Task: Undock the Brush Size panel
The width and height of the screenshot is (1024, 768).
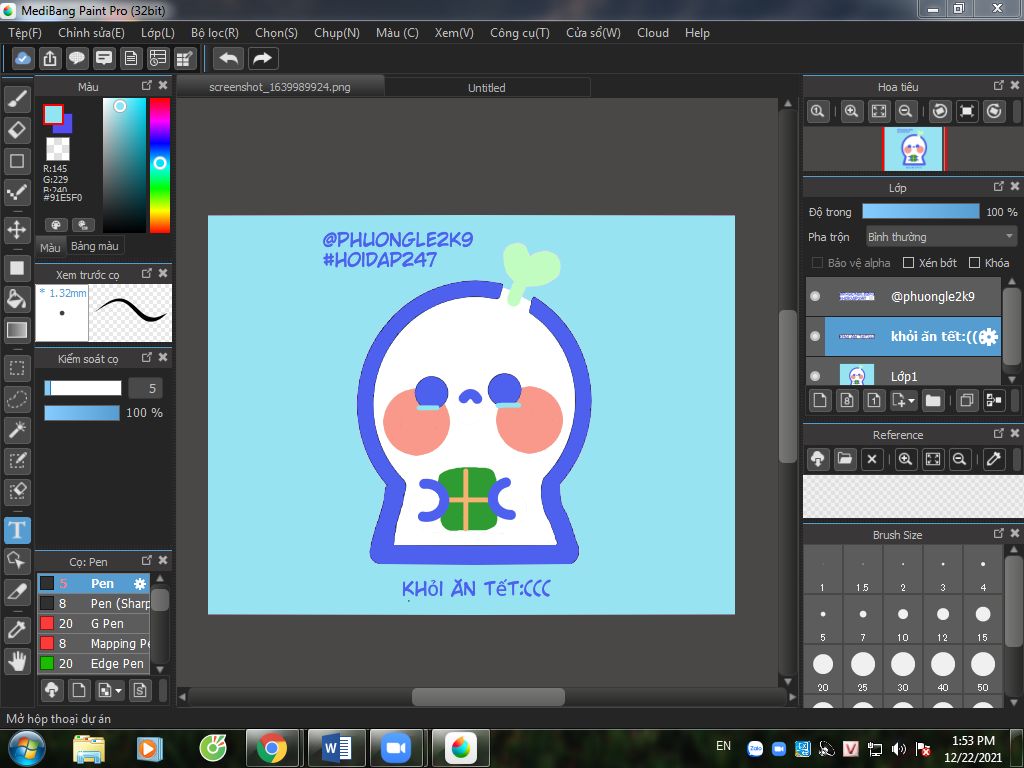Action: coord(999,534)
